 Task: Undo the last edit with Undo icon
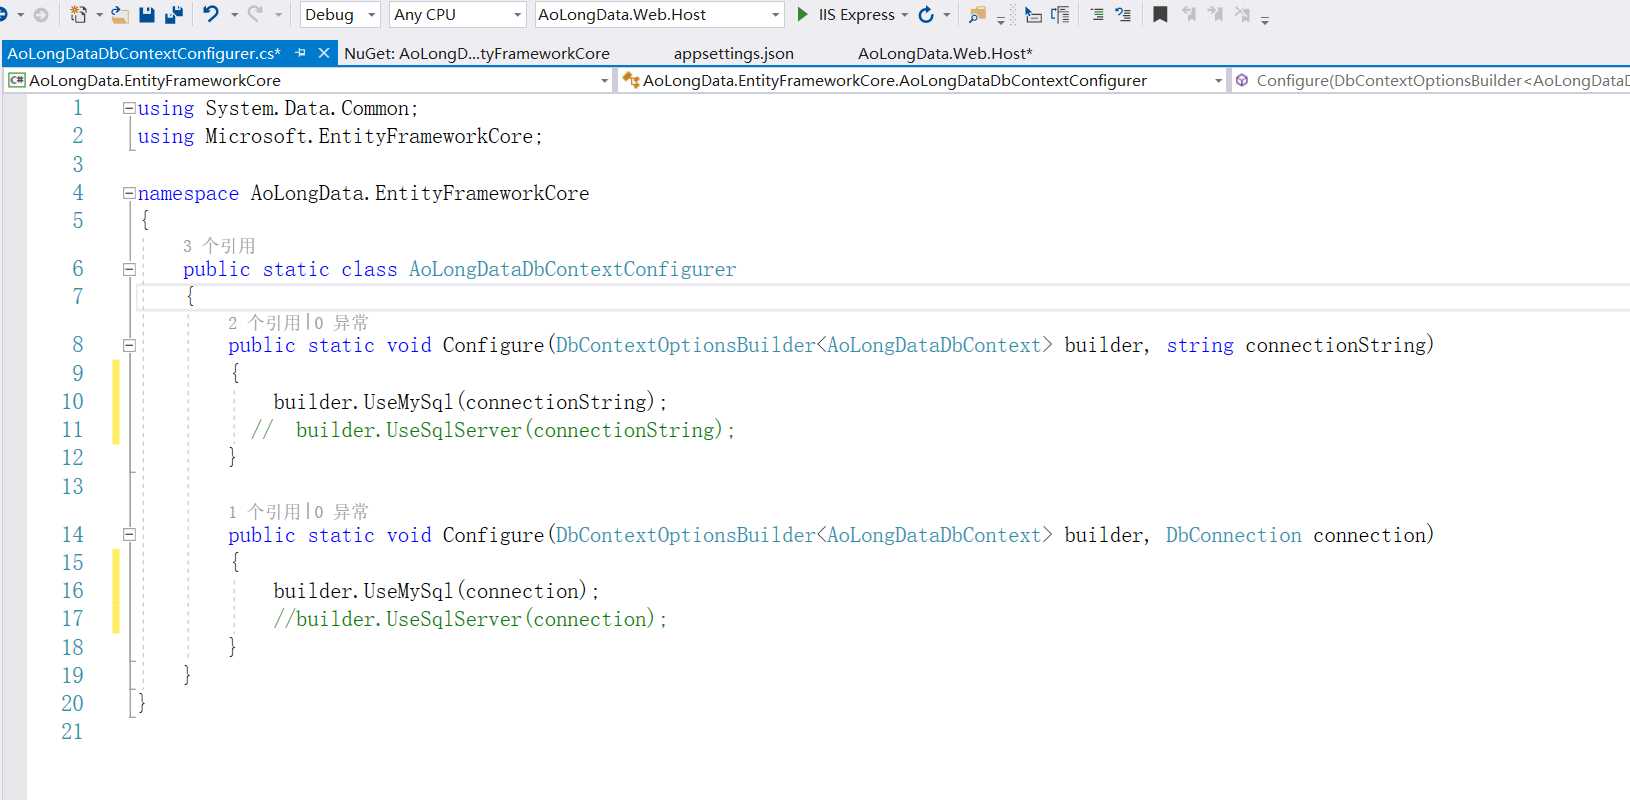coord(211,14)
